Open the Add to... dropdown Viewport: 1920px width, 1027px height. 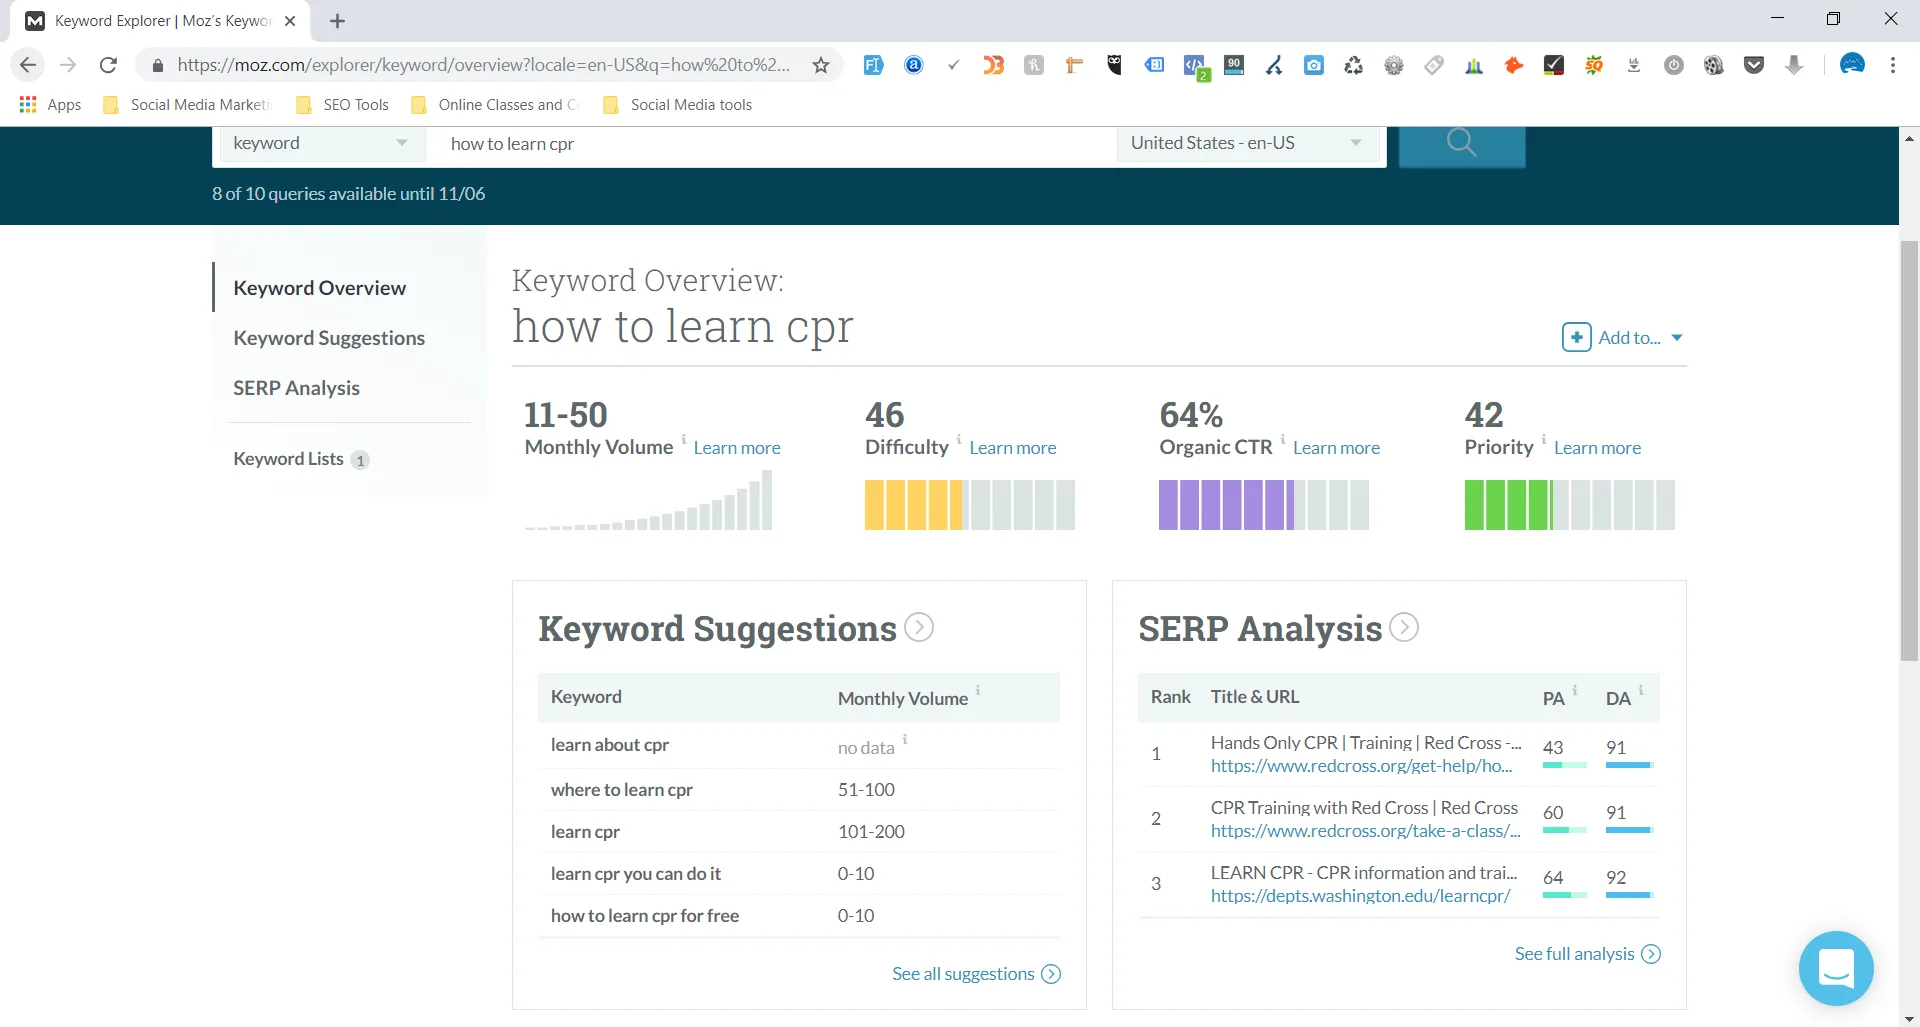click(1622, 337)
